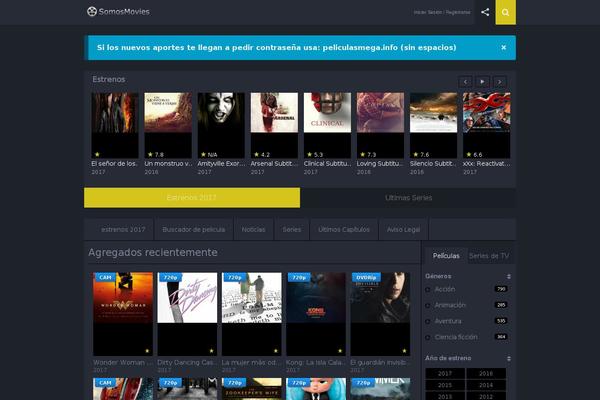600x400 pixels.
Task: Open estrenos 2017 menu item
Action: 123,230
